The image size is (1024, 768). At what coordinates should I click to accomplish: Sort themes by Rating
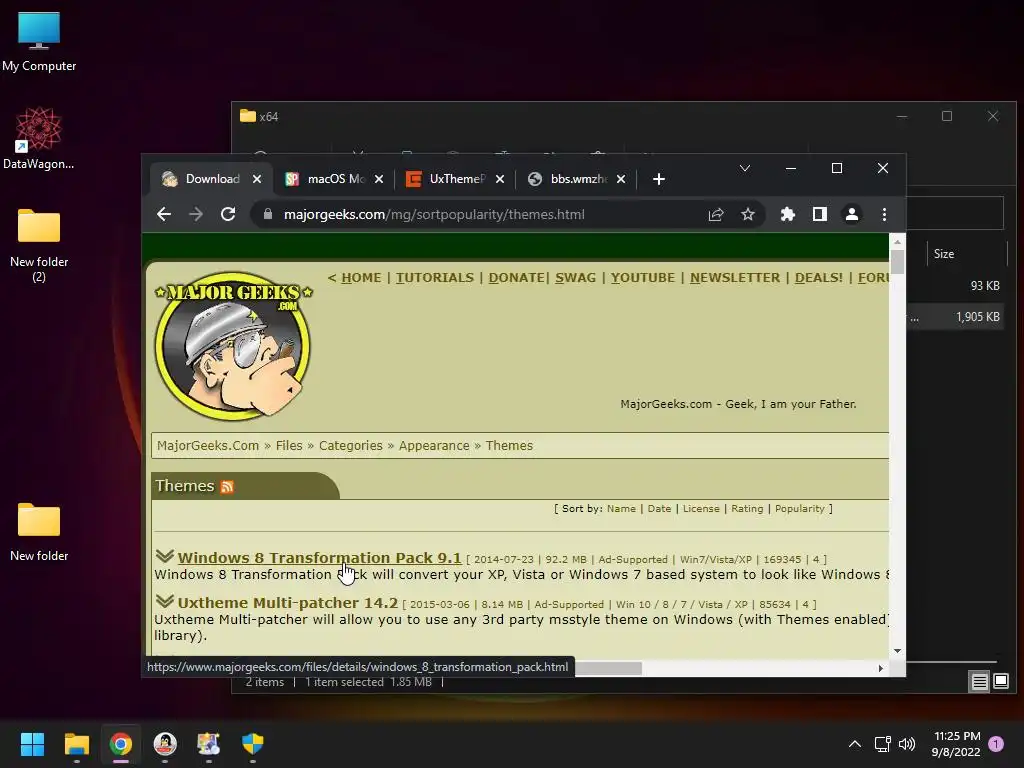(x=747, y=509)
